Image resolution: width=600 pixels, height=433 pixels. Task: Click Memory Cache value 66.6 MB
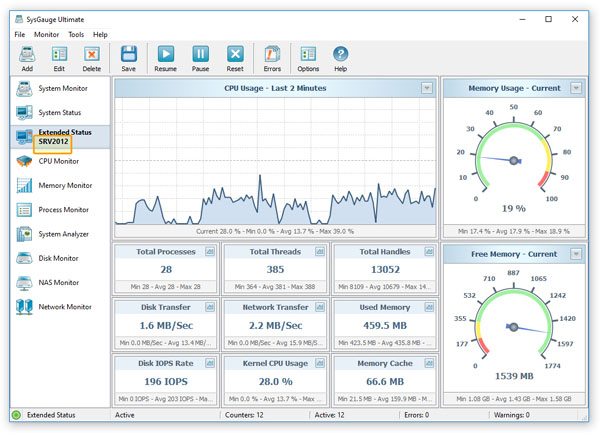[385, 382]
